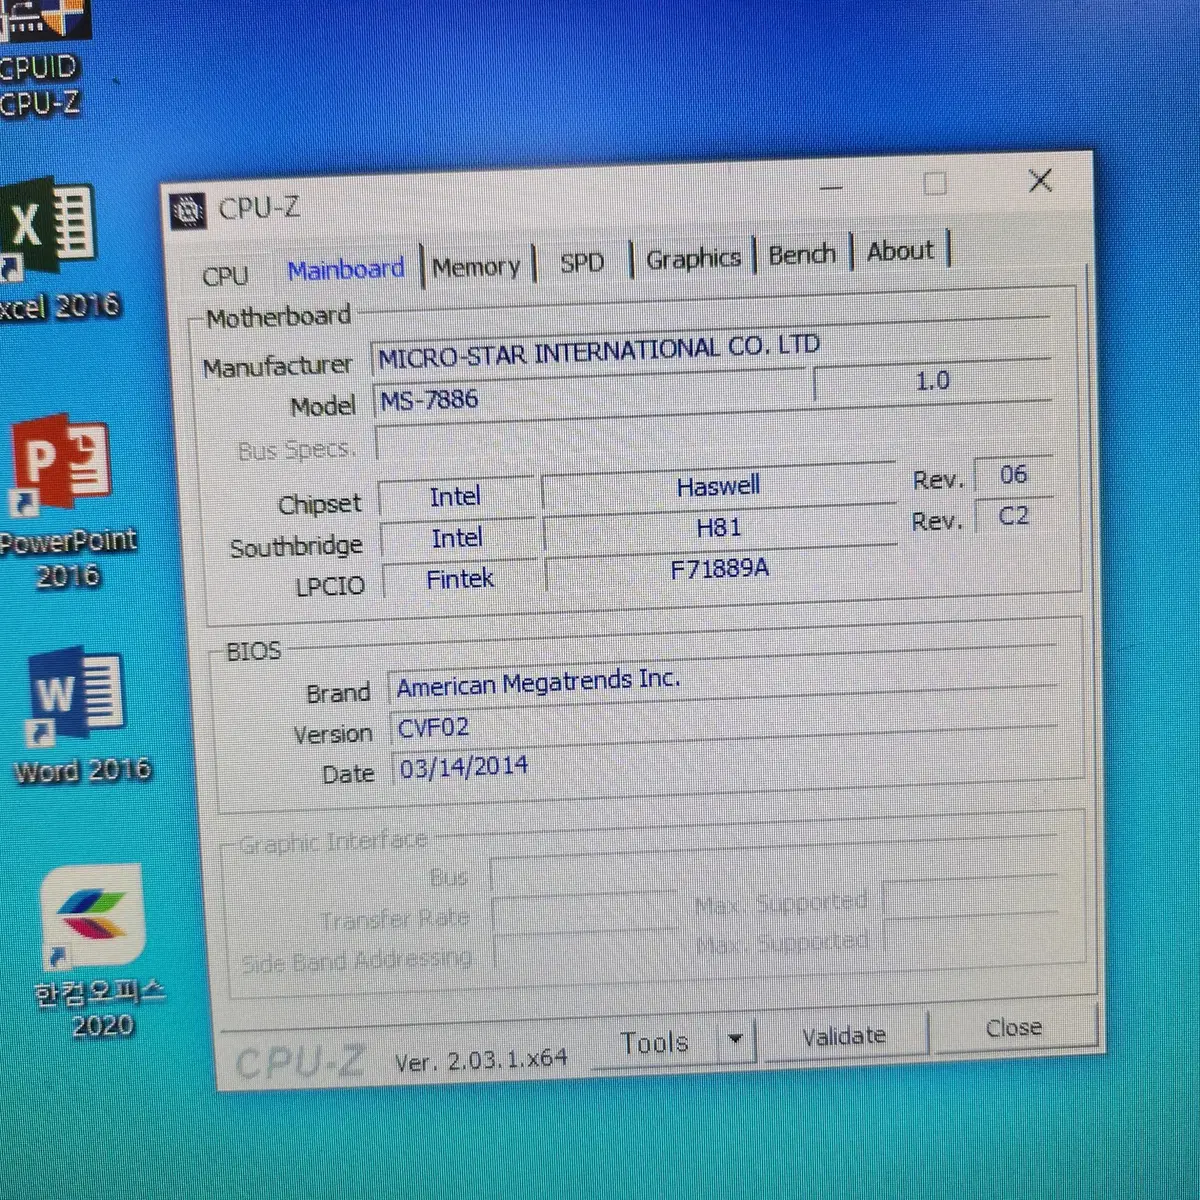Close the CPU-Z window using the X
1200x1200 pixels.
tap(1040, 180)
